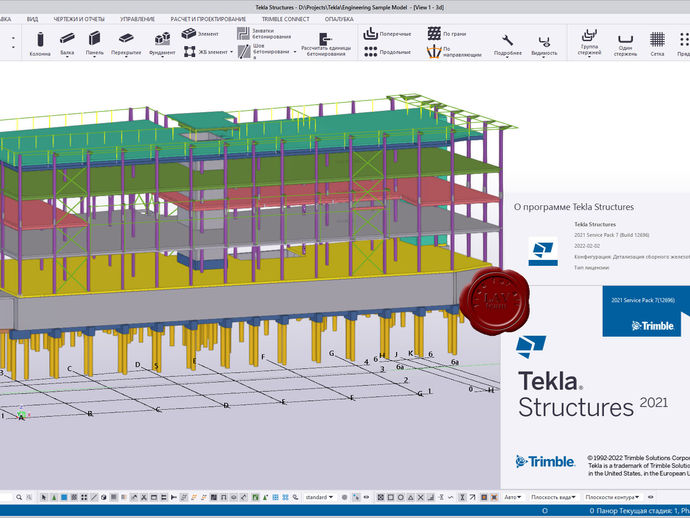Toggle the blue grid selection switch
The width and height of the screenshot is (690, 518).
click(275, 497)
